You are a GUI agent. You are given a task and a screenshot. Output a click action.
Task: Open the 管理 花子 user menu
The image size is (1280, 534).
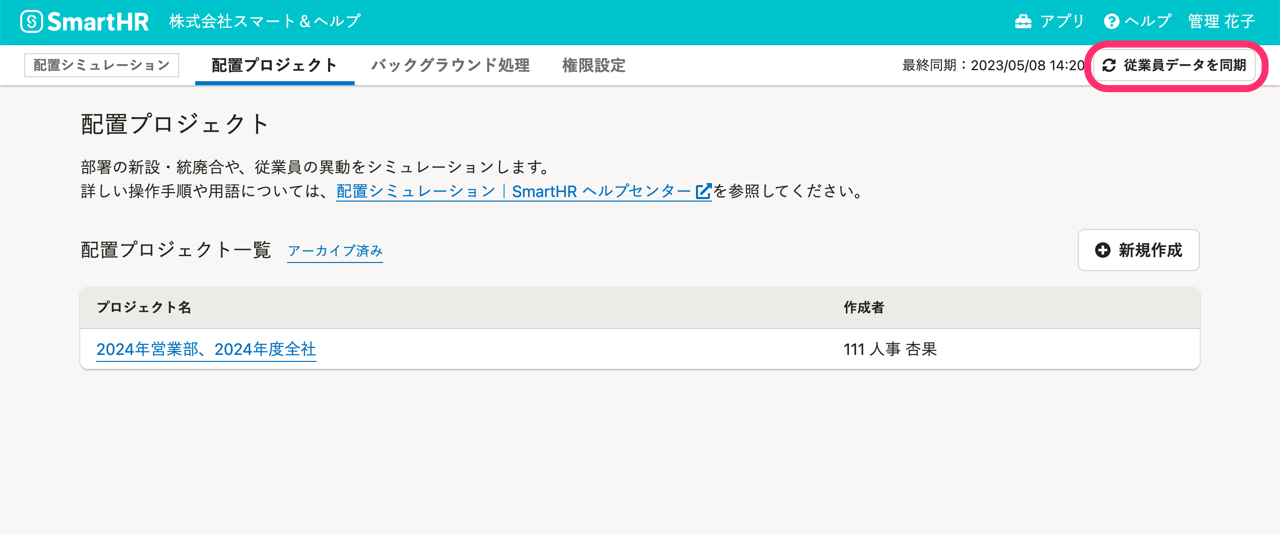click(1221, 22)
